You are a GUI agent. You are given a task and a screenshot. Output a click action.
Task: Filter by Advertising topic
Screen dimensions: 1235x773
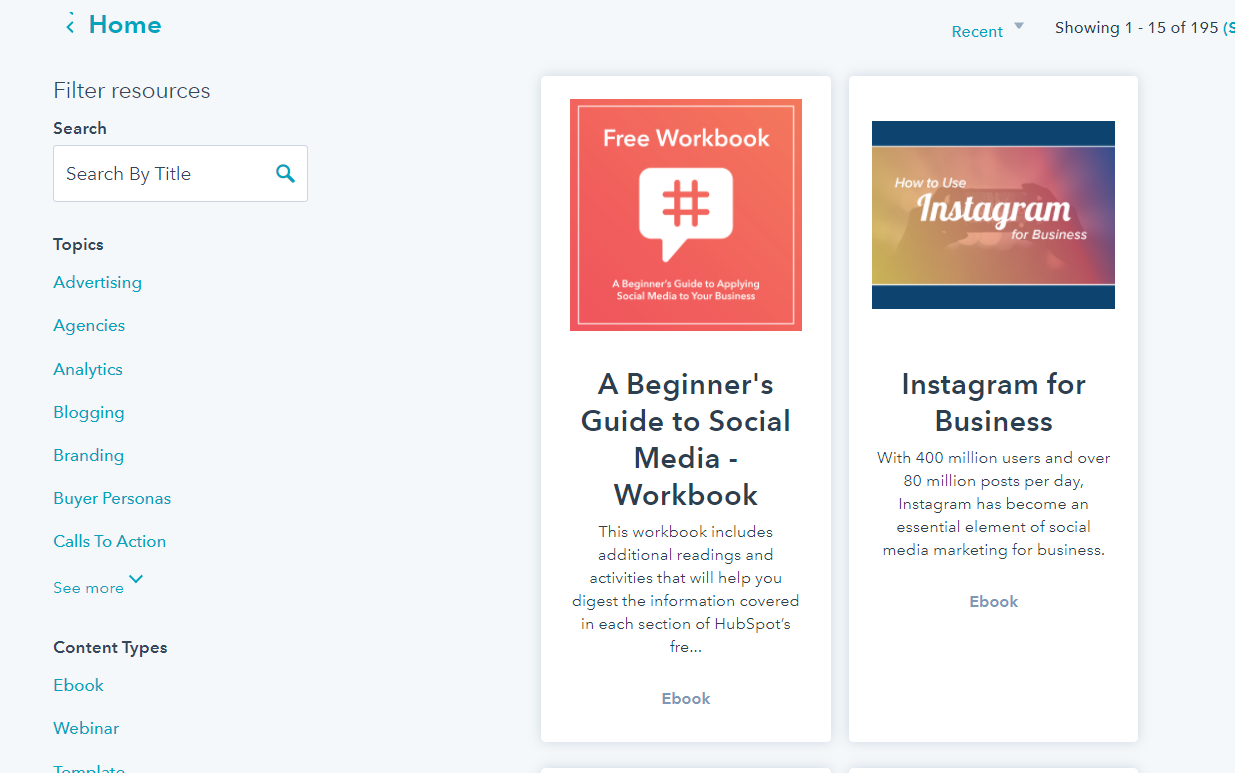pyautogui.click(x=98, y=282)
